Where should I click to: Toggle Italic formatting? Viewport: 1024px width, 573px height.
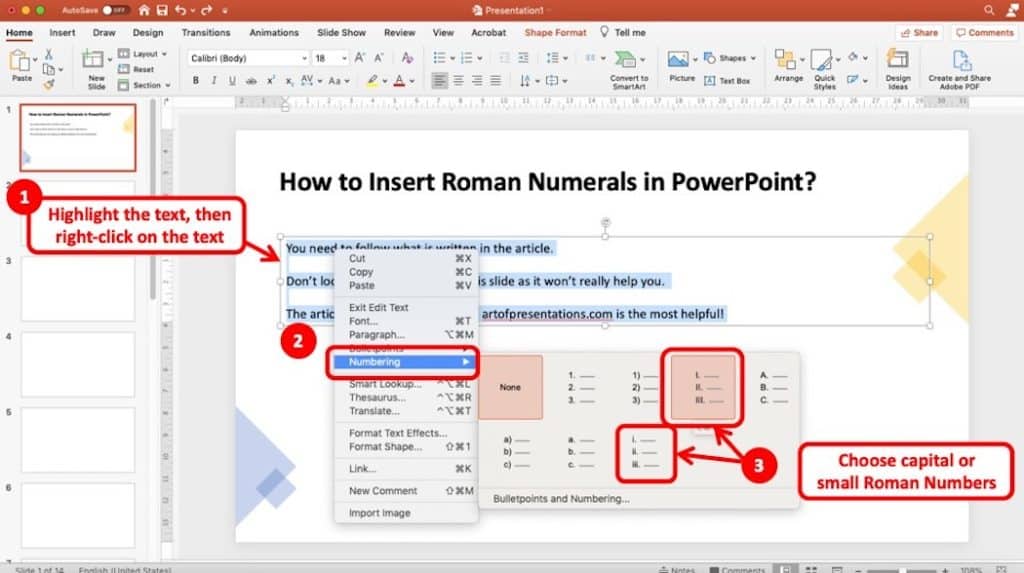pos(214,80)
